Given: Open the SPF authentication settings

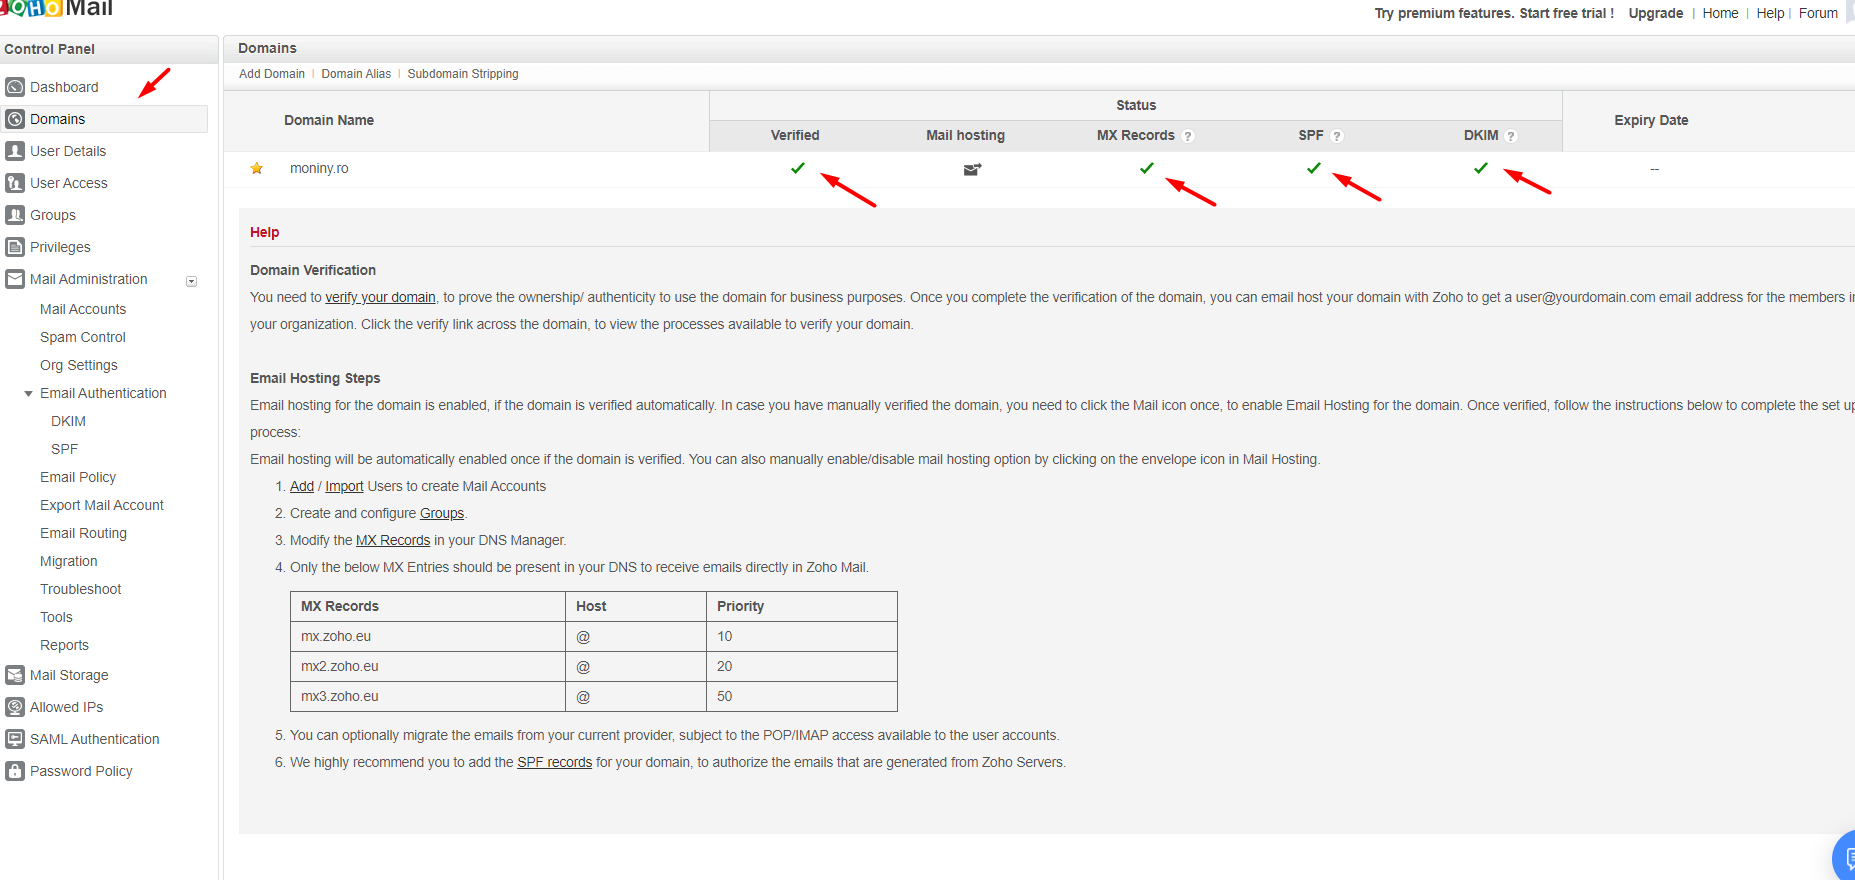Looking at the screenshot, I should pyautogui.click(x=64, y=449).
